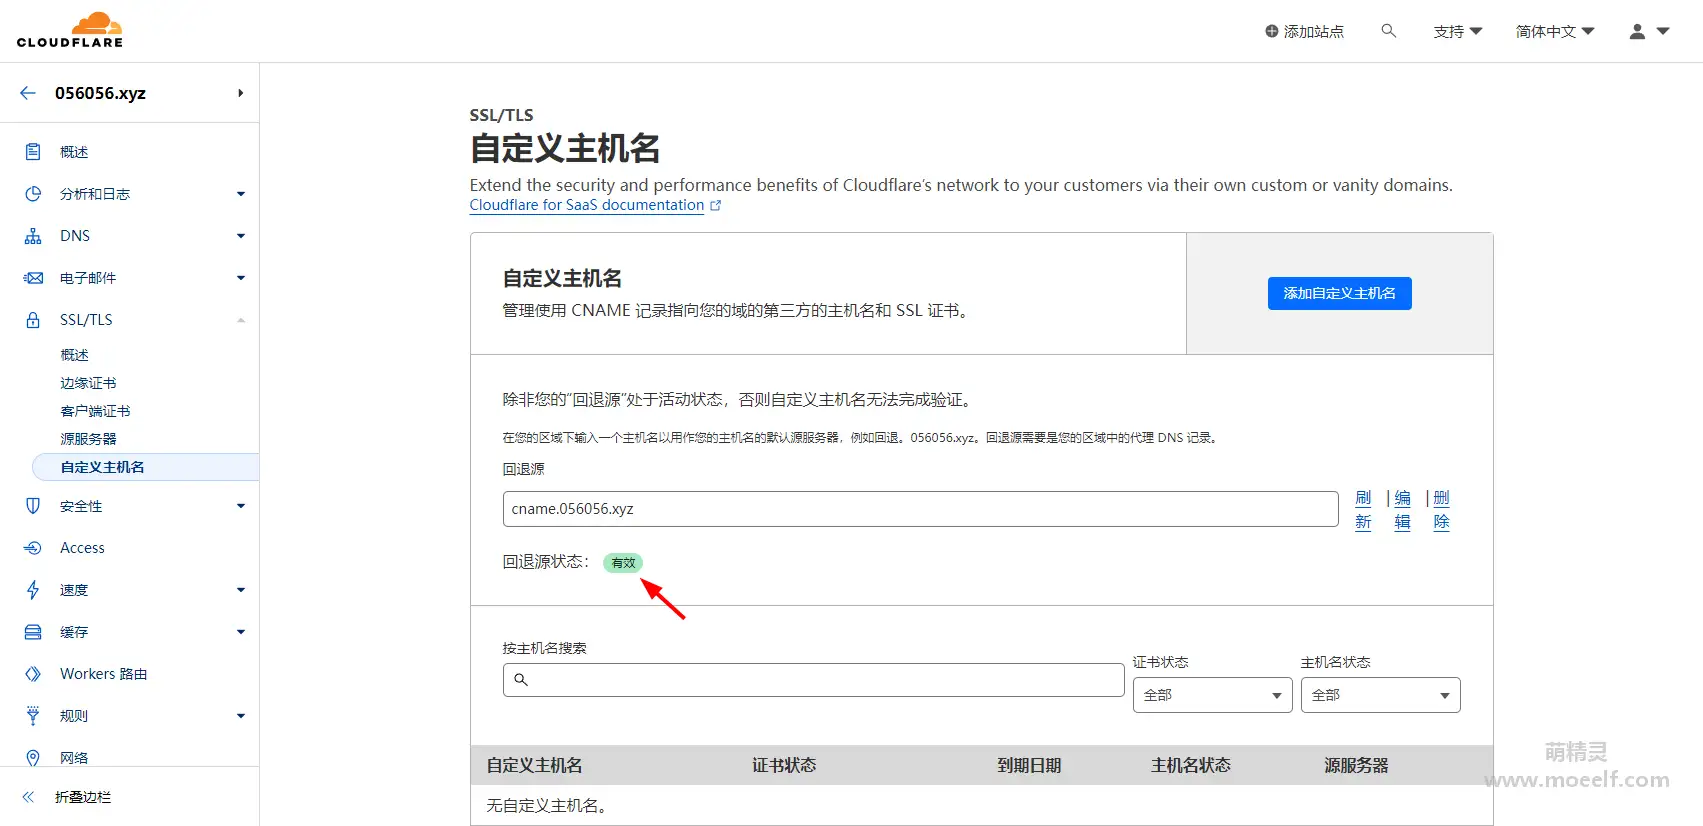Open the 简体中文 language dropdown

[x=1555, y=31]
